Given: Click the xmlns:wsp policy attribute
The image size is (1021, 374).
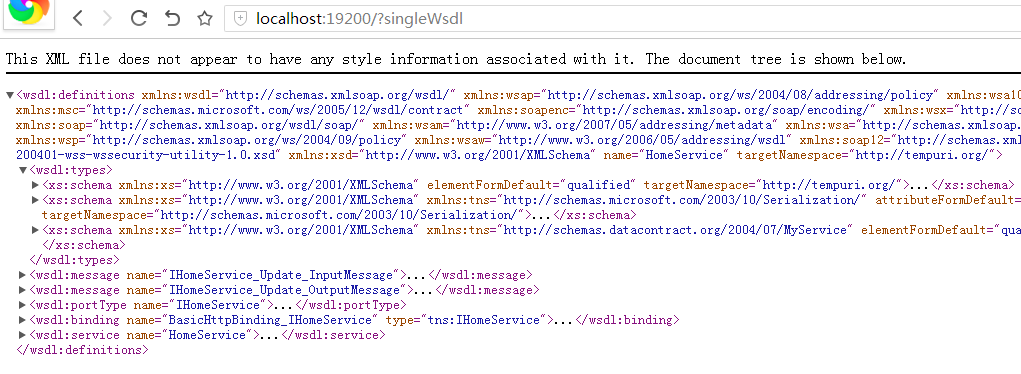Looking at the screenshot, I should click(212, 140).
